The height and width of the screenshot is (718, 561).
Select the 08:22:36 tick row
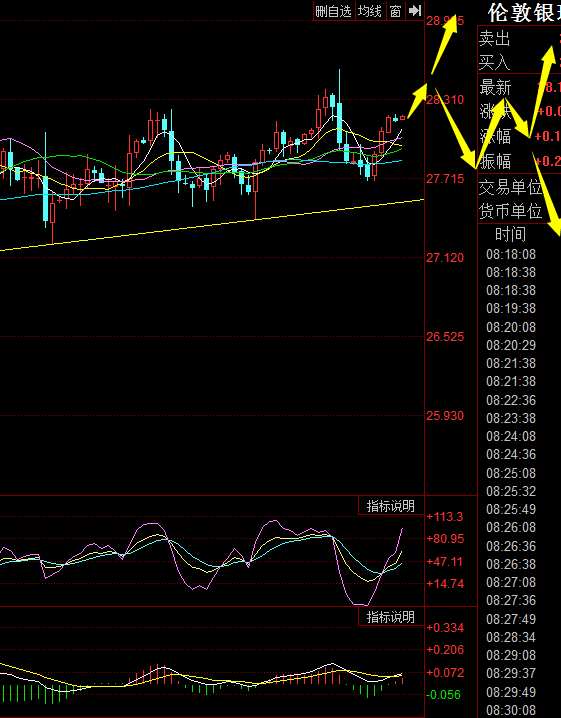(511, 400)
